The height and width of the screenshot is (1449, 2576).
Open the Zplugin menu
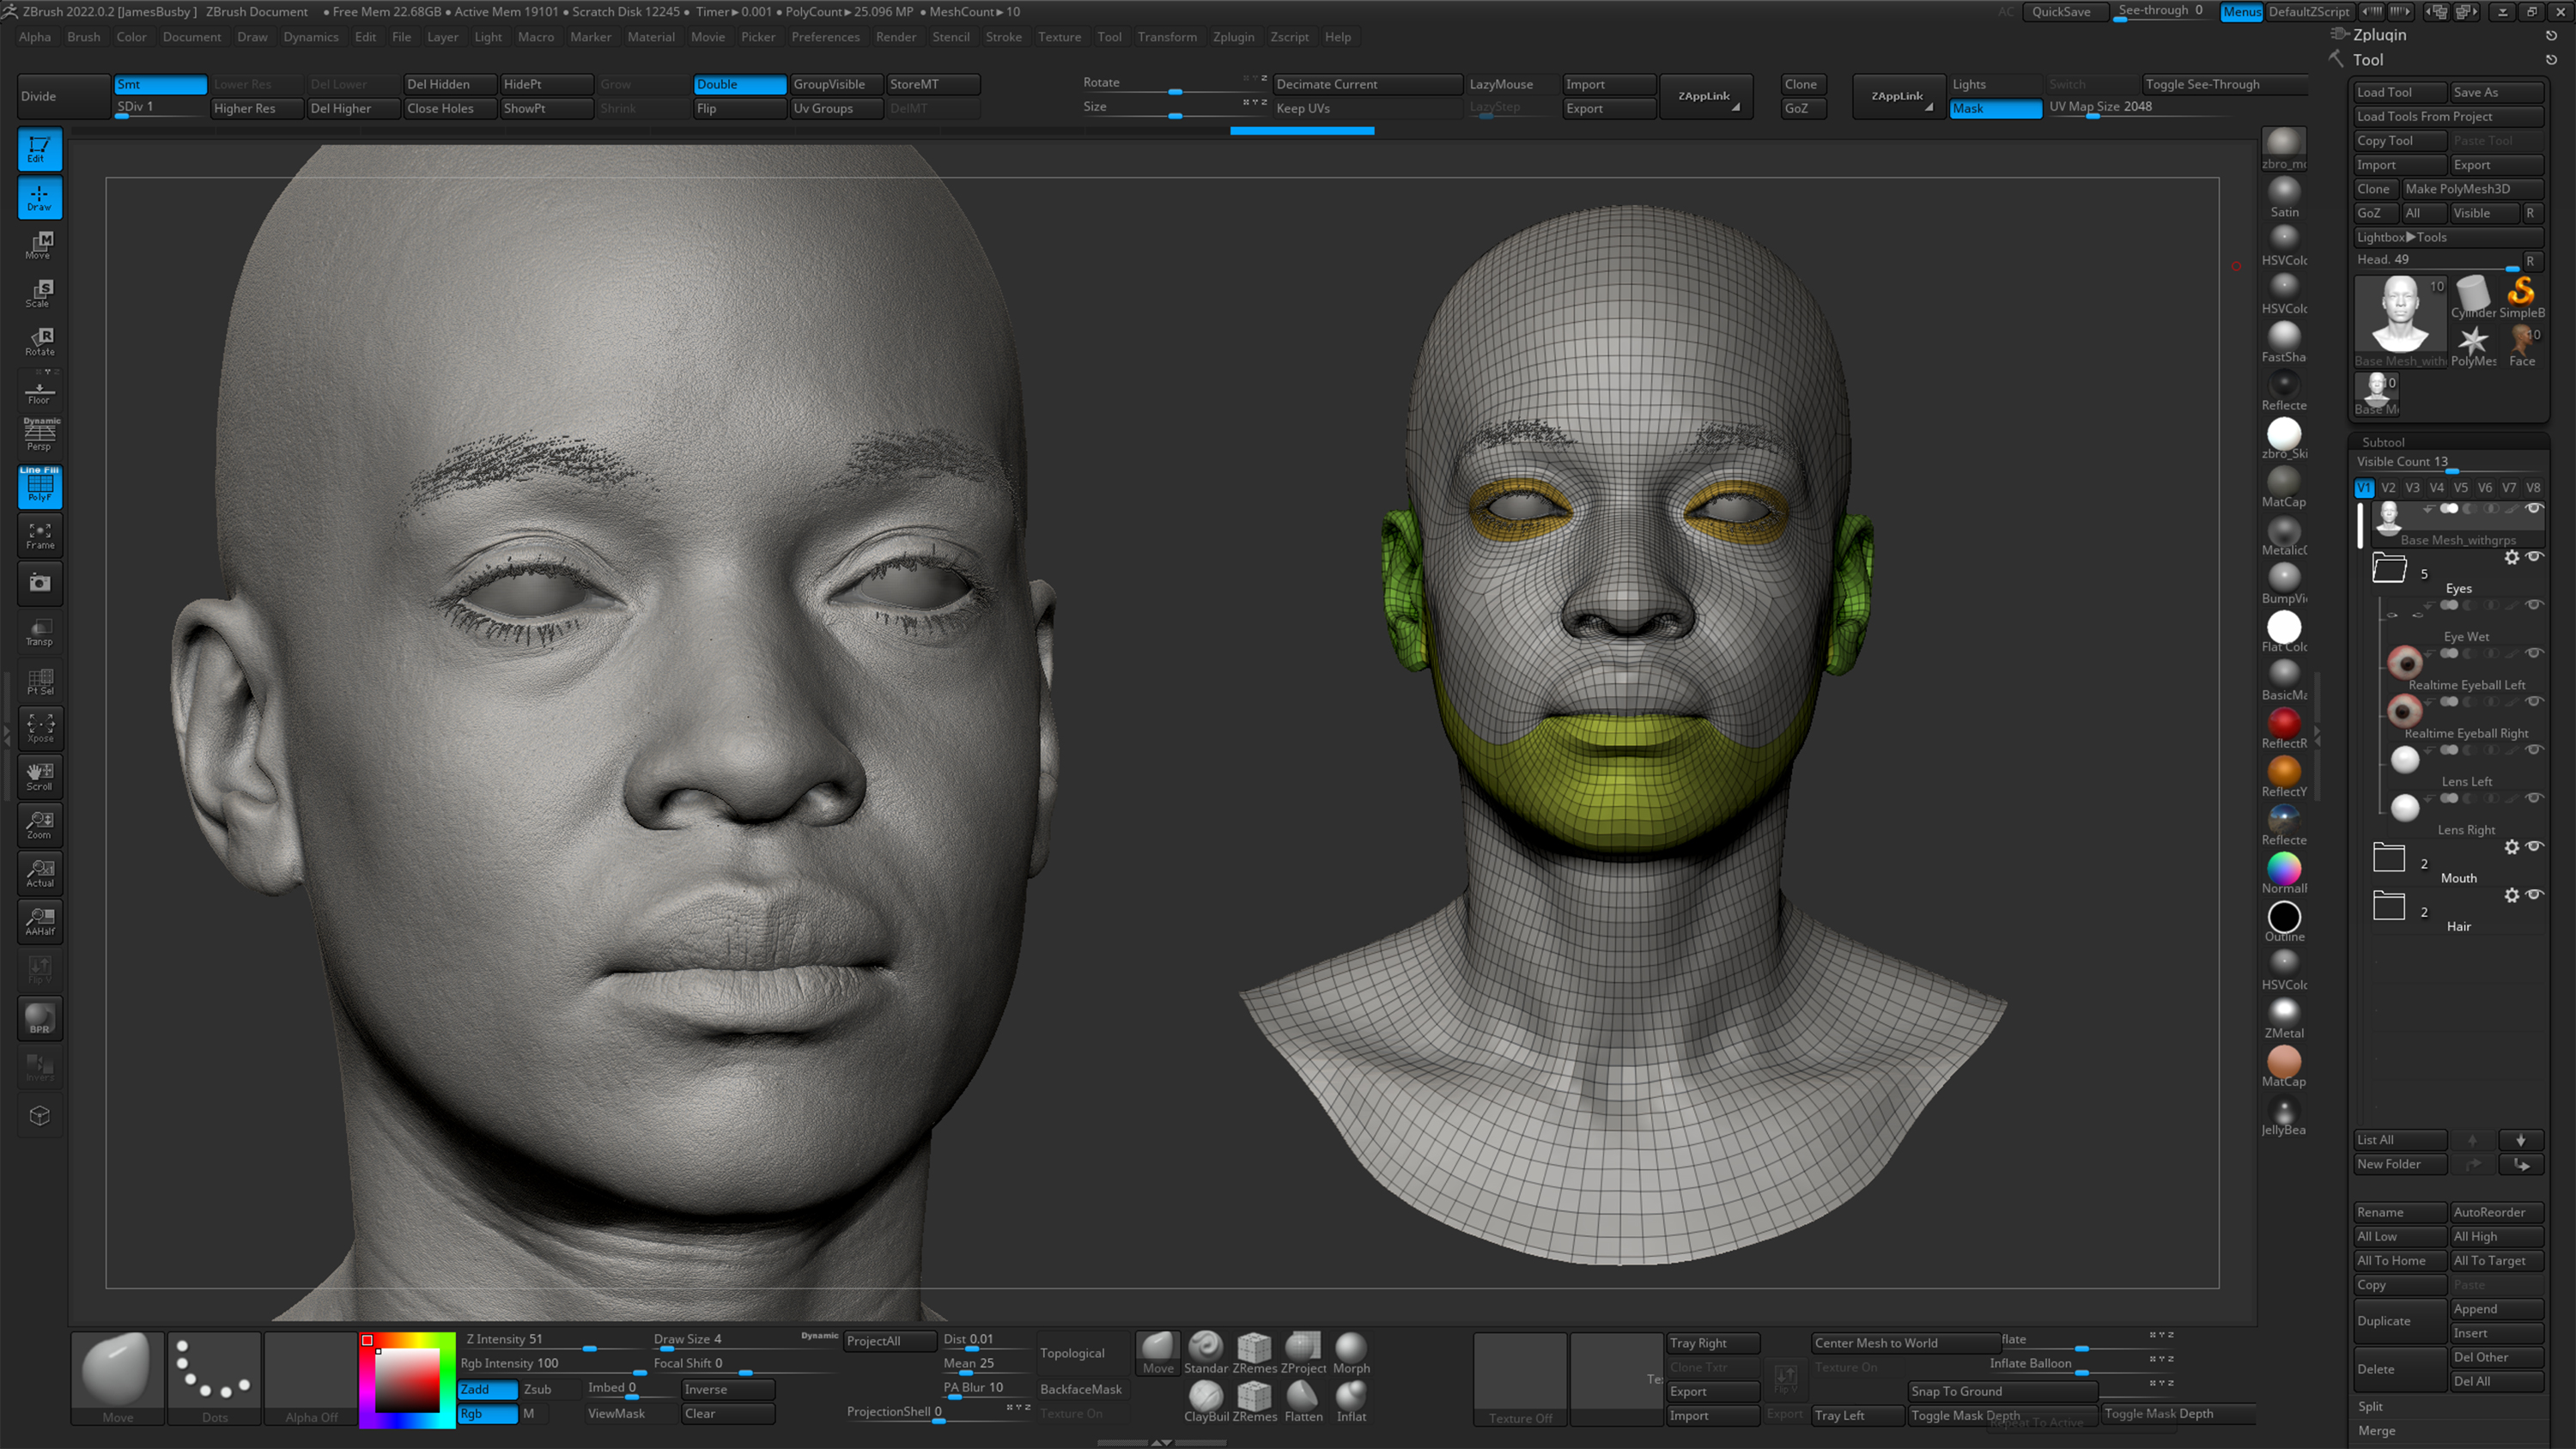(x=1233, y=37)
